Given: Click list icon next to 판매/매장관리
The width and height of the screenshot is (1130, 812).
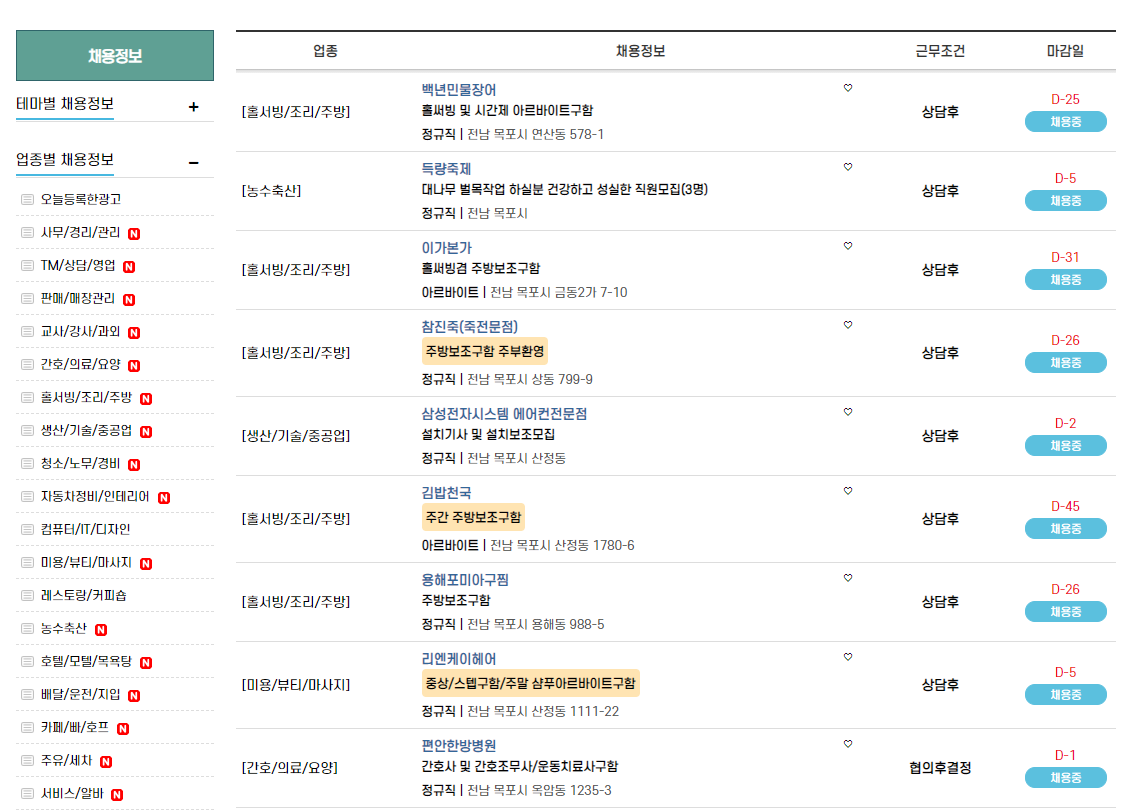Looking at the screenshot, I should coord(27,299).
